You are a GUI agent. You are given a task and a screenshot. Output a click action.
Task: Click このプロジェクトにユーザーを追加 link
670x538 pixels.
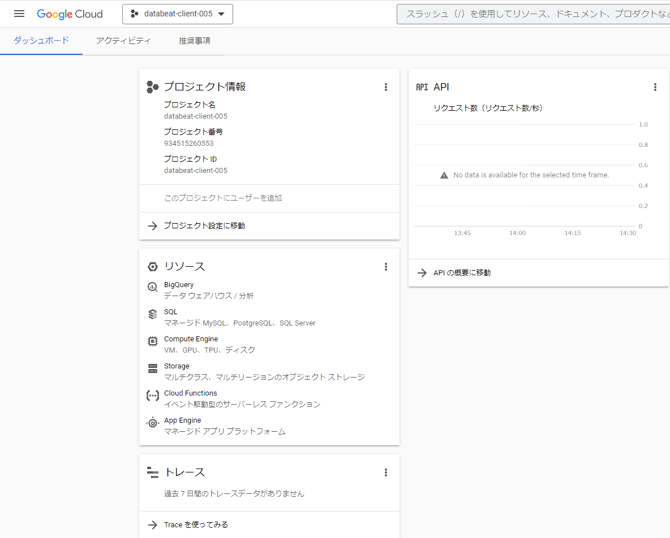(x=223, y=198)
